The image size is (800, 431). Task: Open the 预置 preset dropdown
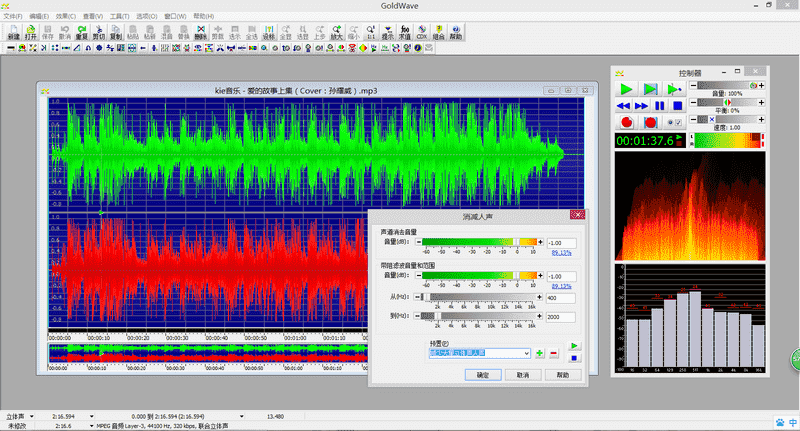pos(527,353)
